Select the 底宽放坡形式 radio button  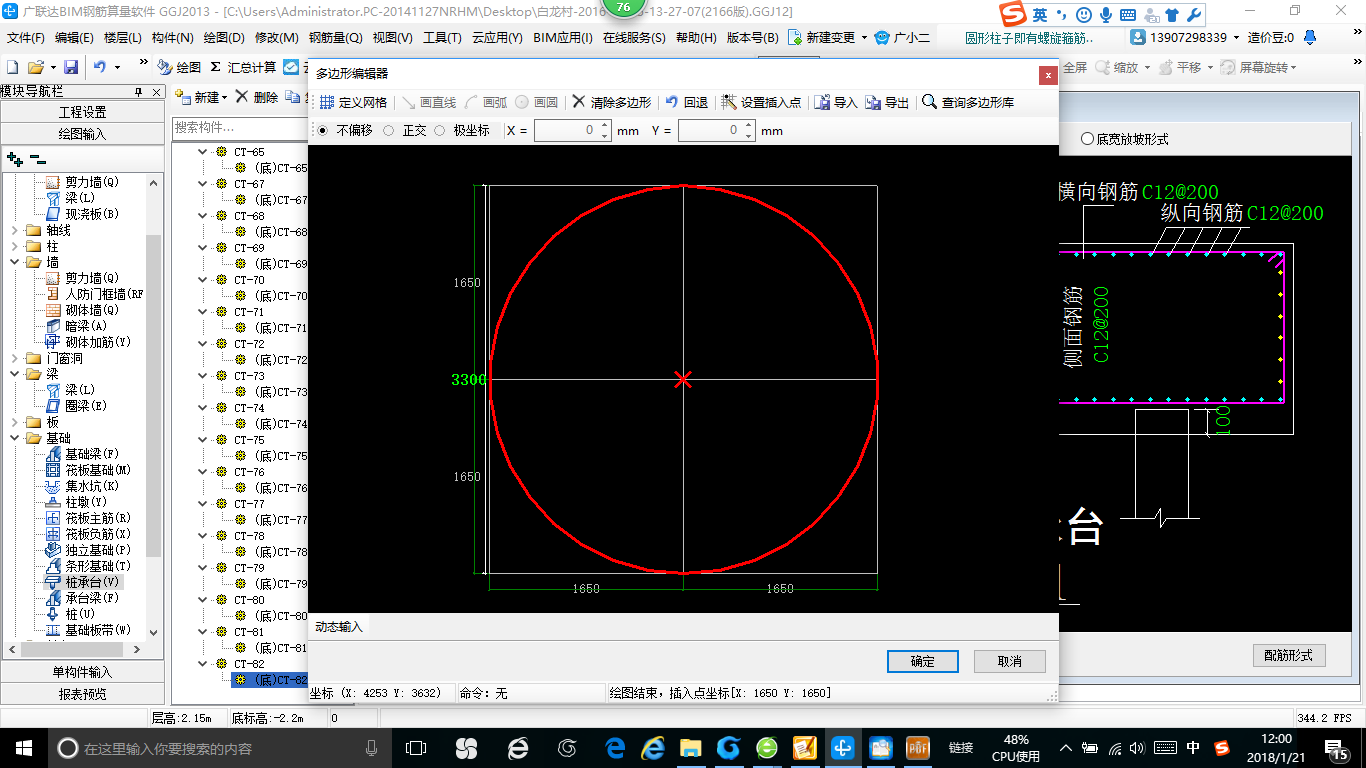point(1087,139)
